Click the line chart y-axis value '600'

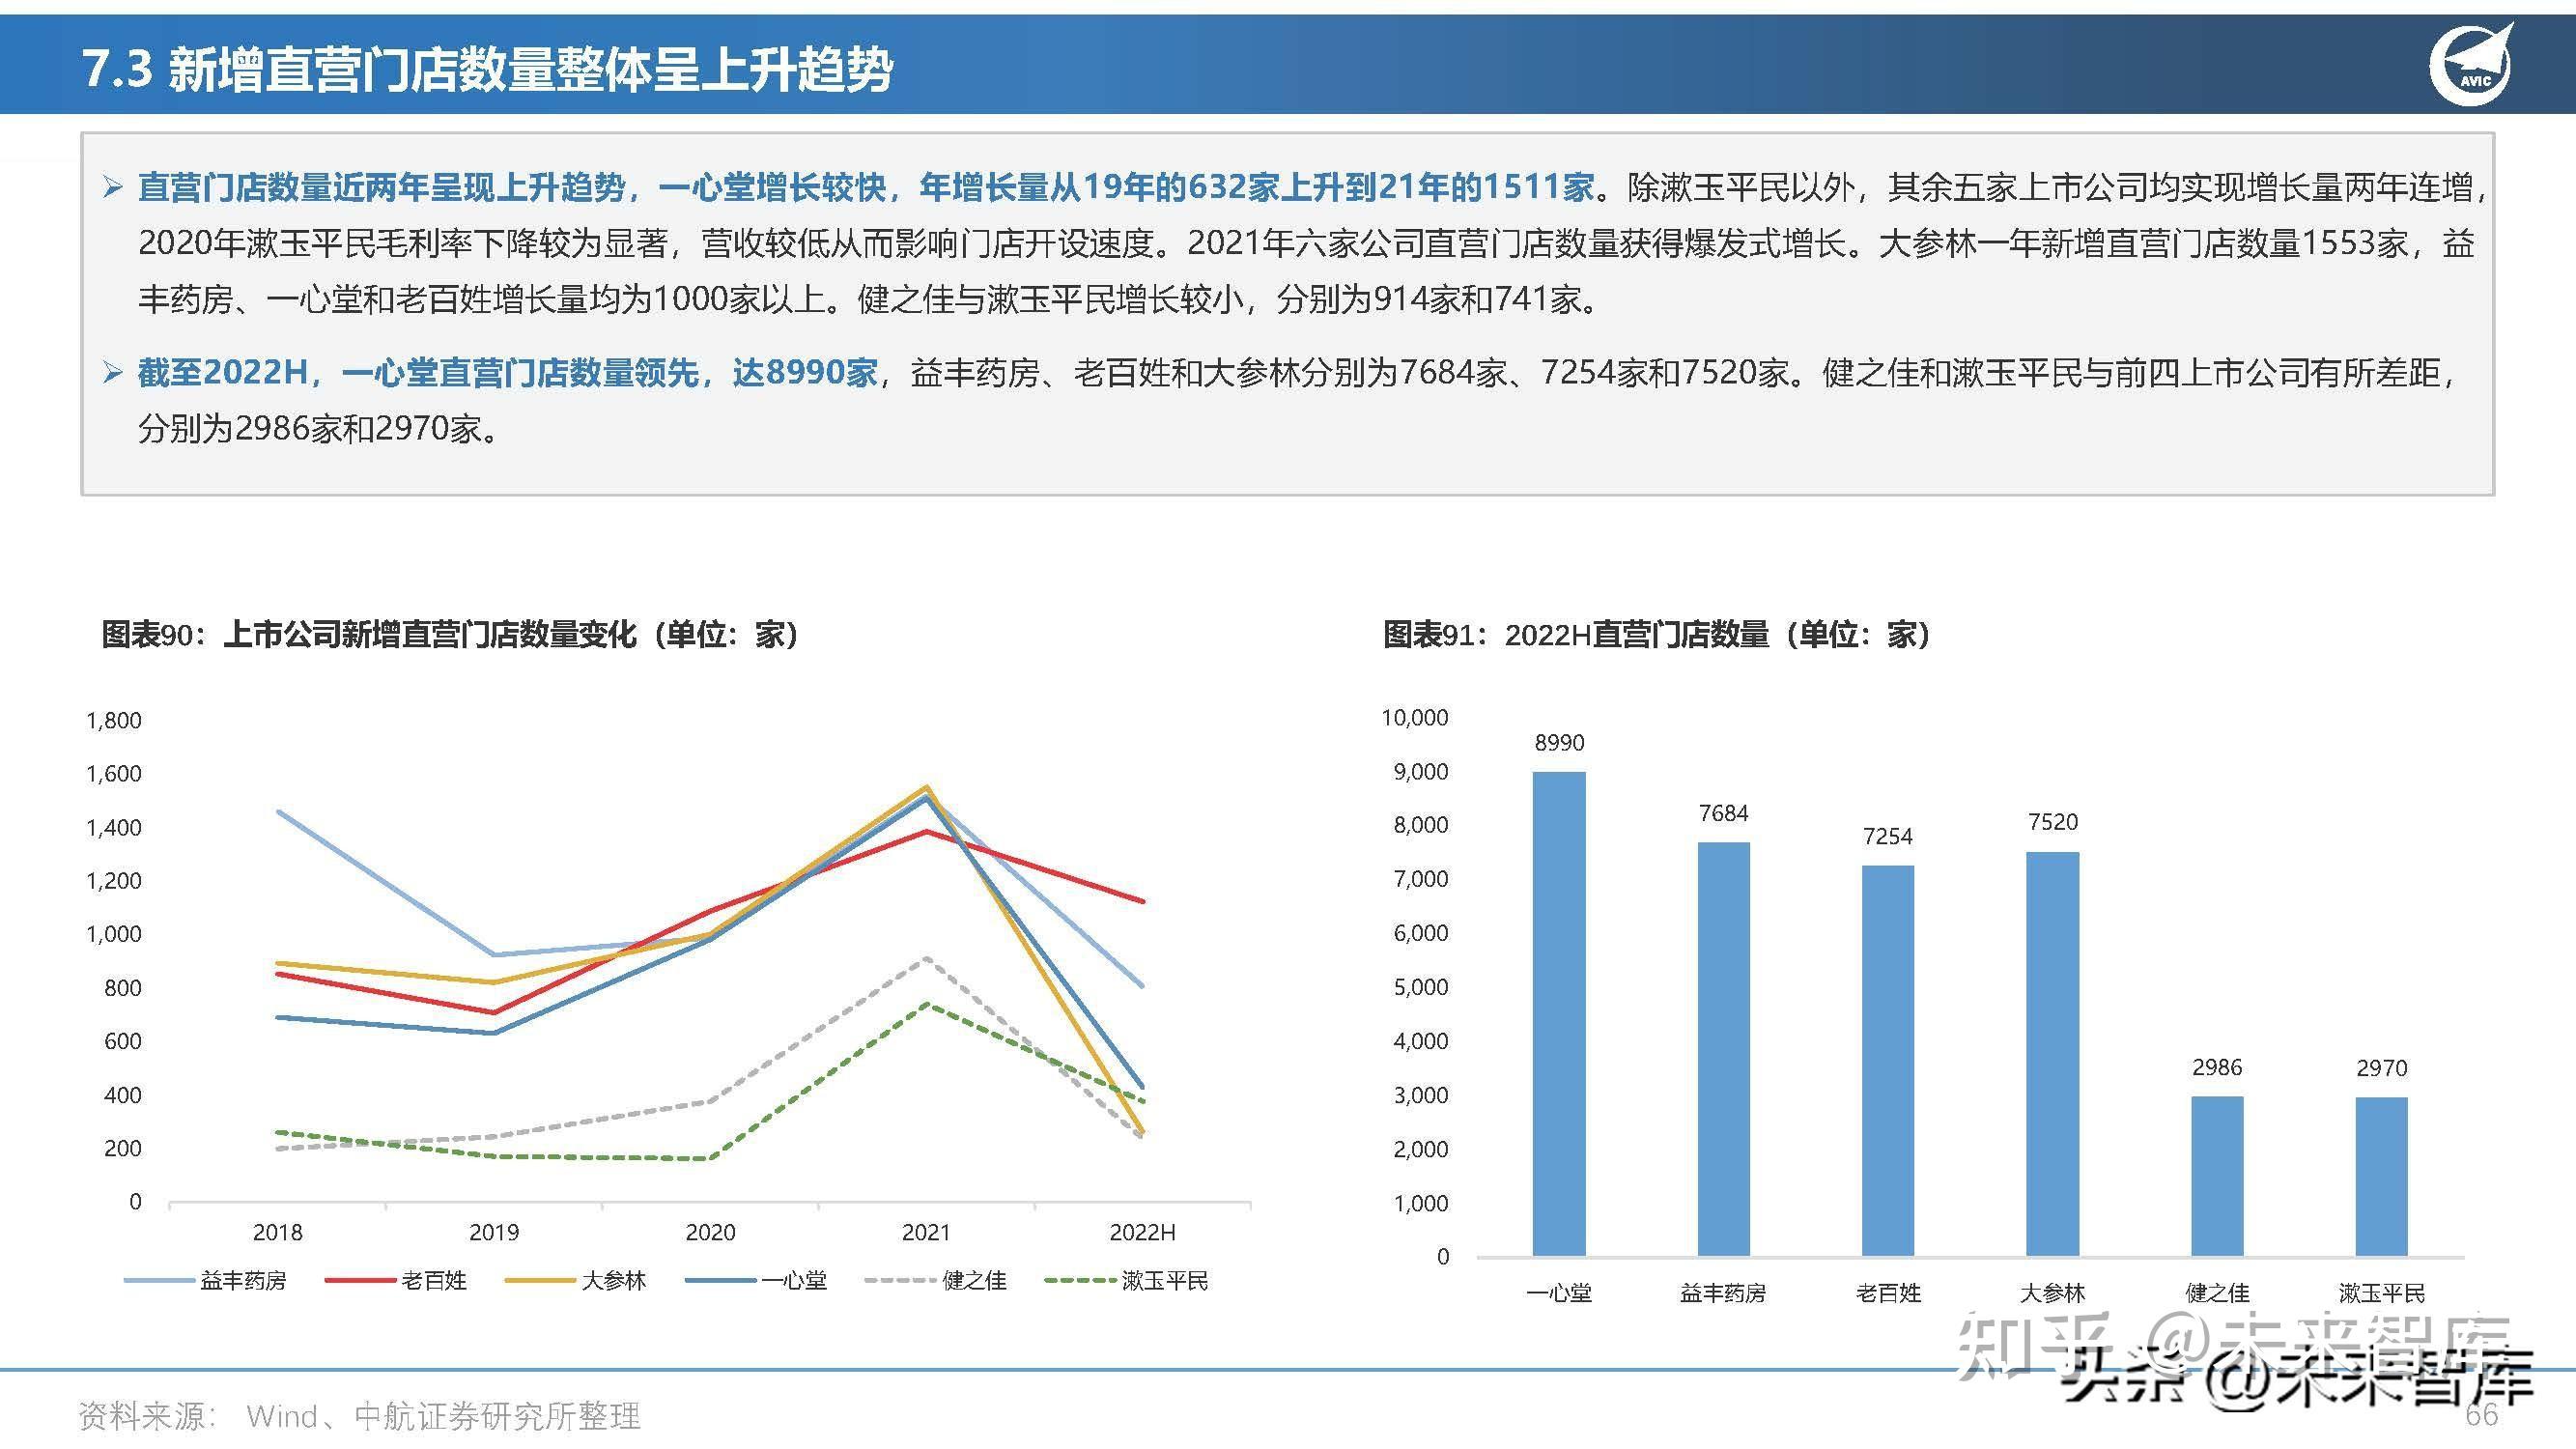point(123,1041)
